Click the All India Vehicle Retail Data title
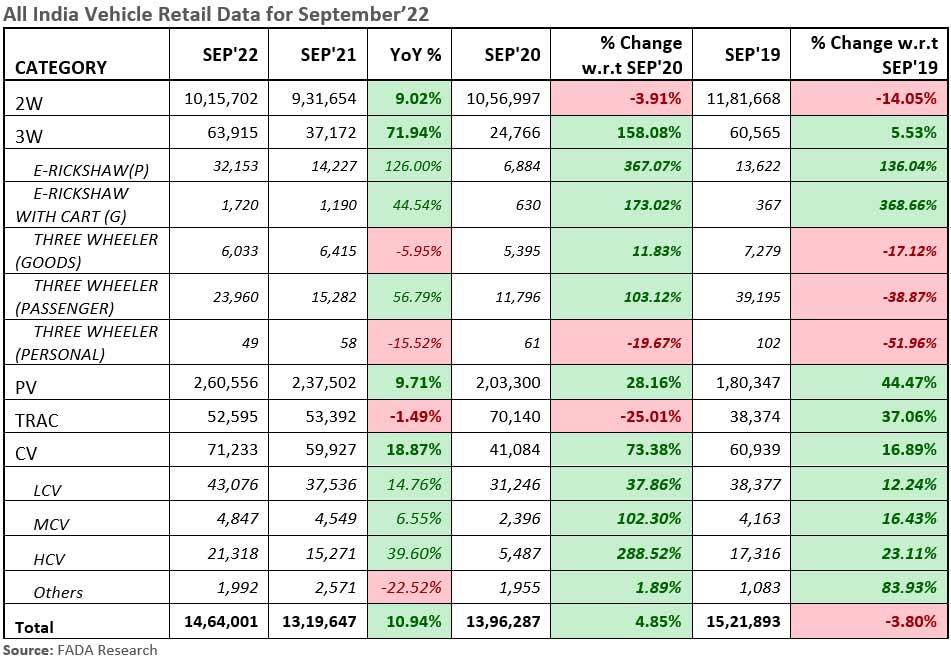Image resolution: width=951 pixels, height=662 pixels. point(210,14)
